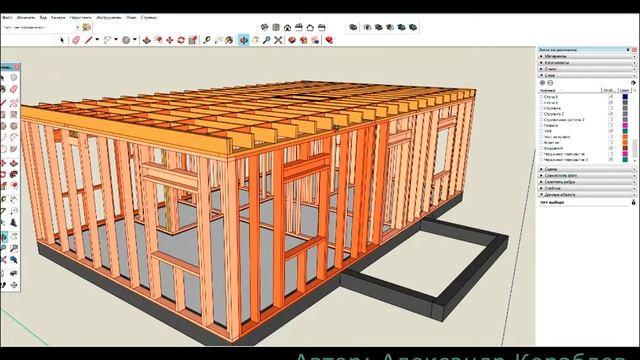
Task: Activate the Offset tool in top toolbar
Action: [158, 40]
